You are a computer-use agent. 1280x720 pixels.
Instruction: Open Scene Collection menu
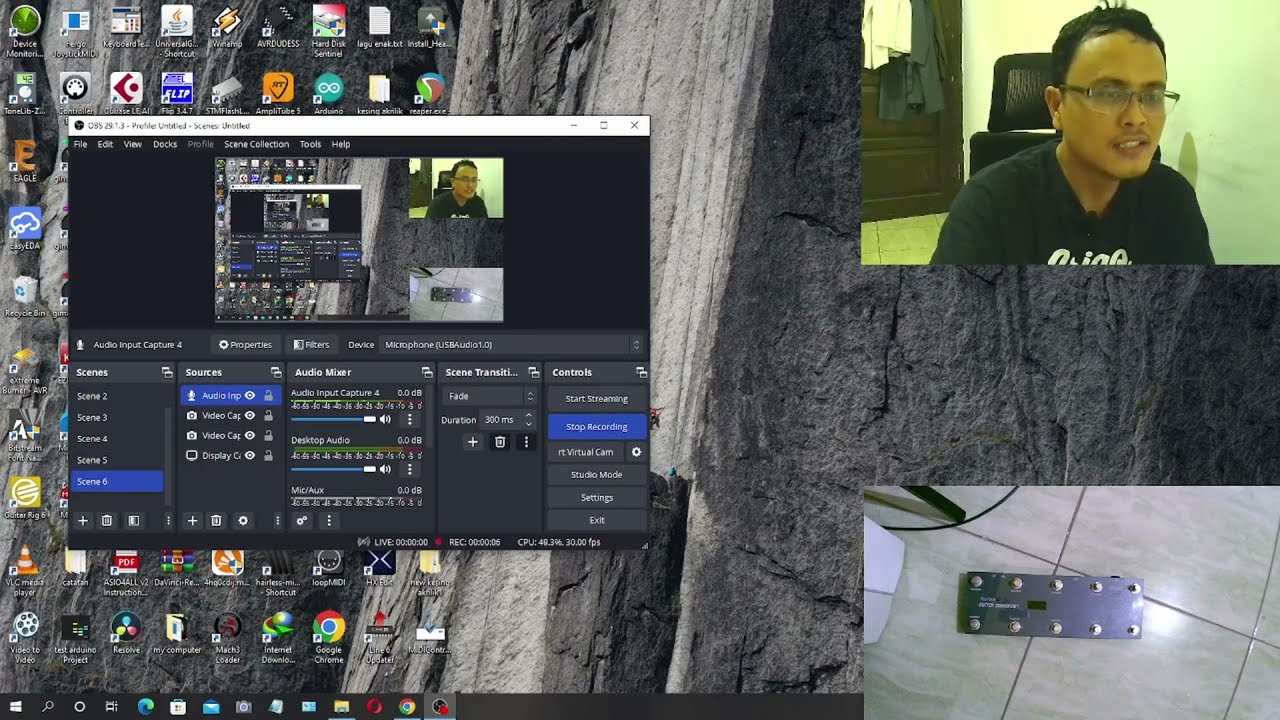pos(256,144)
